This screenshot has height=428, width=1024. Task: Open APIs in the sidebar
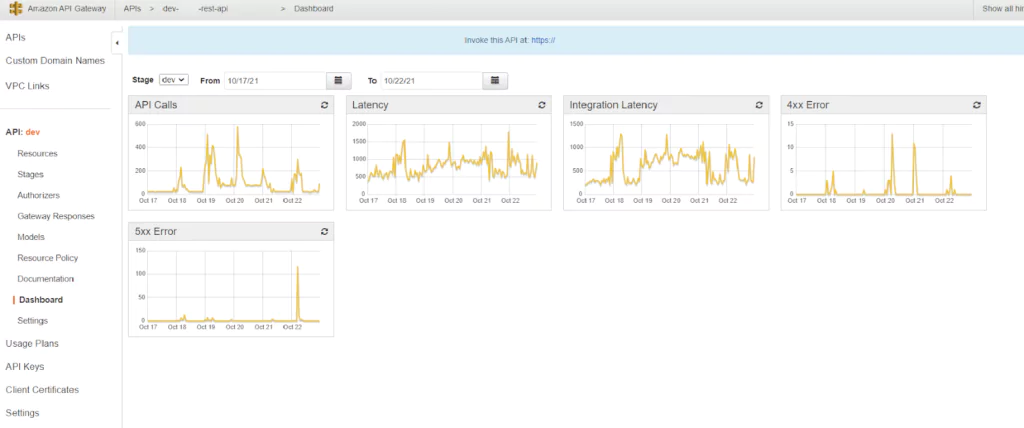point(16,38)
